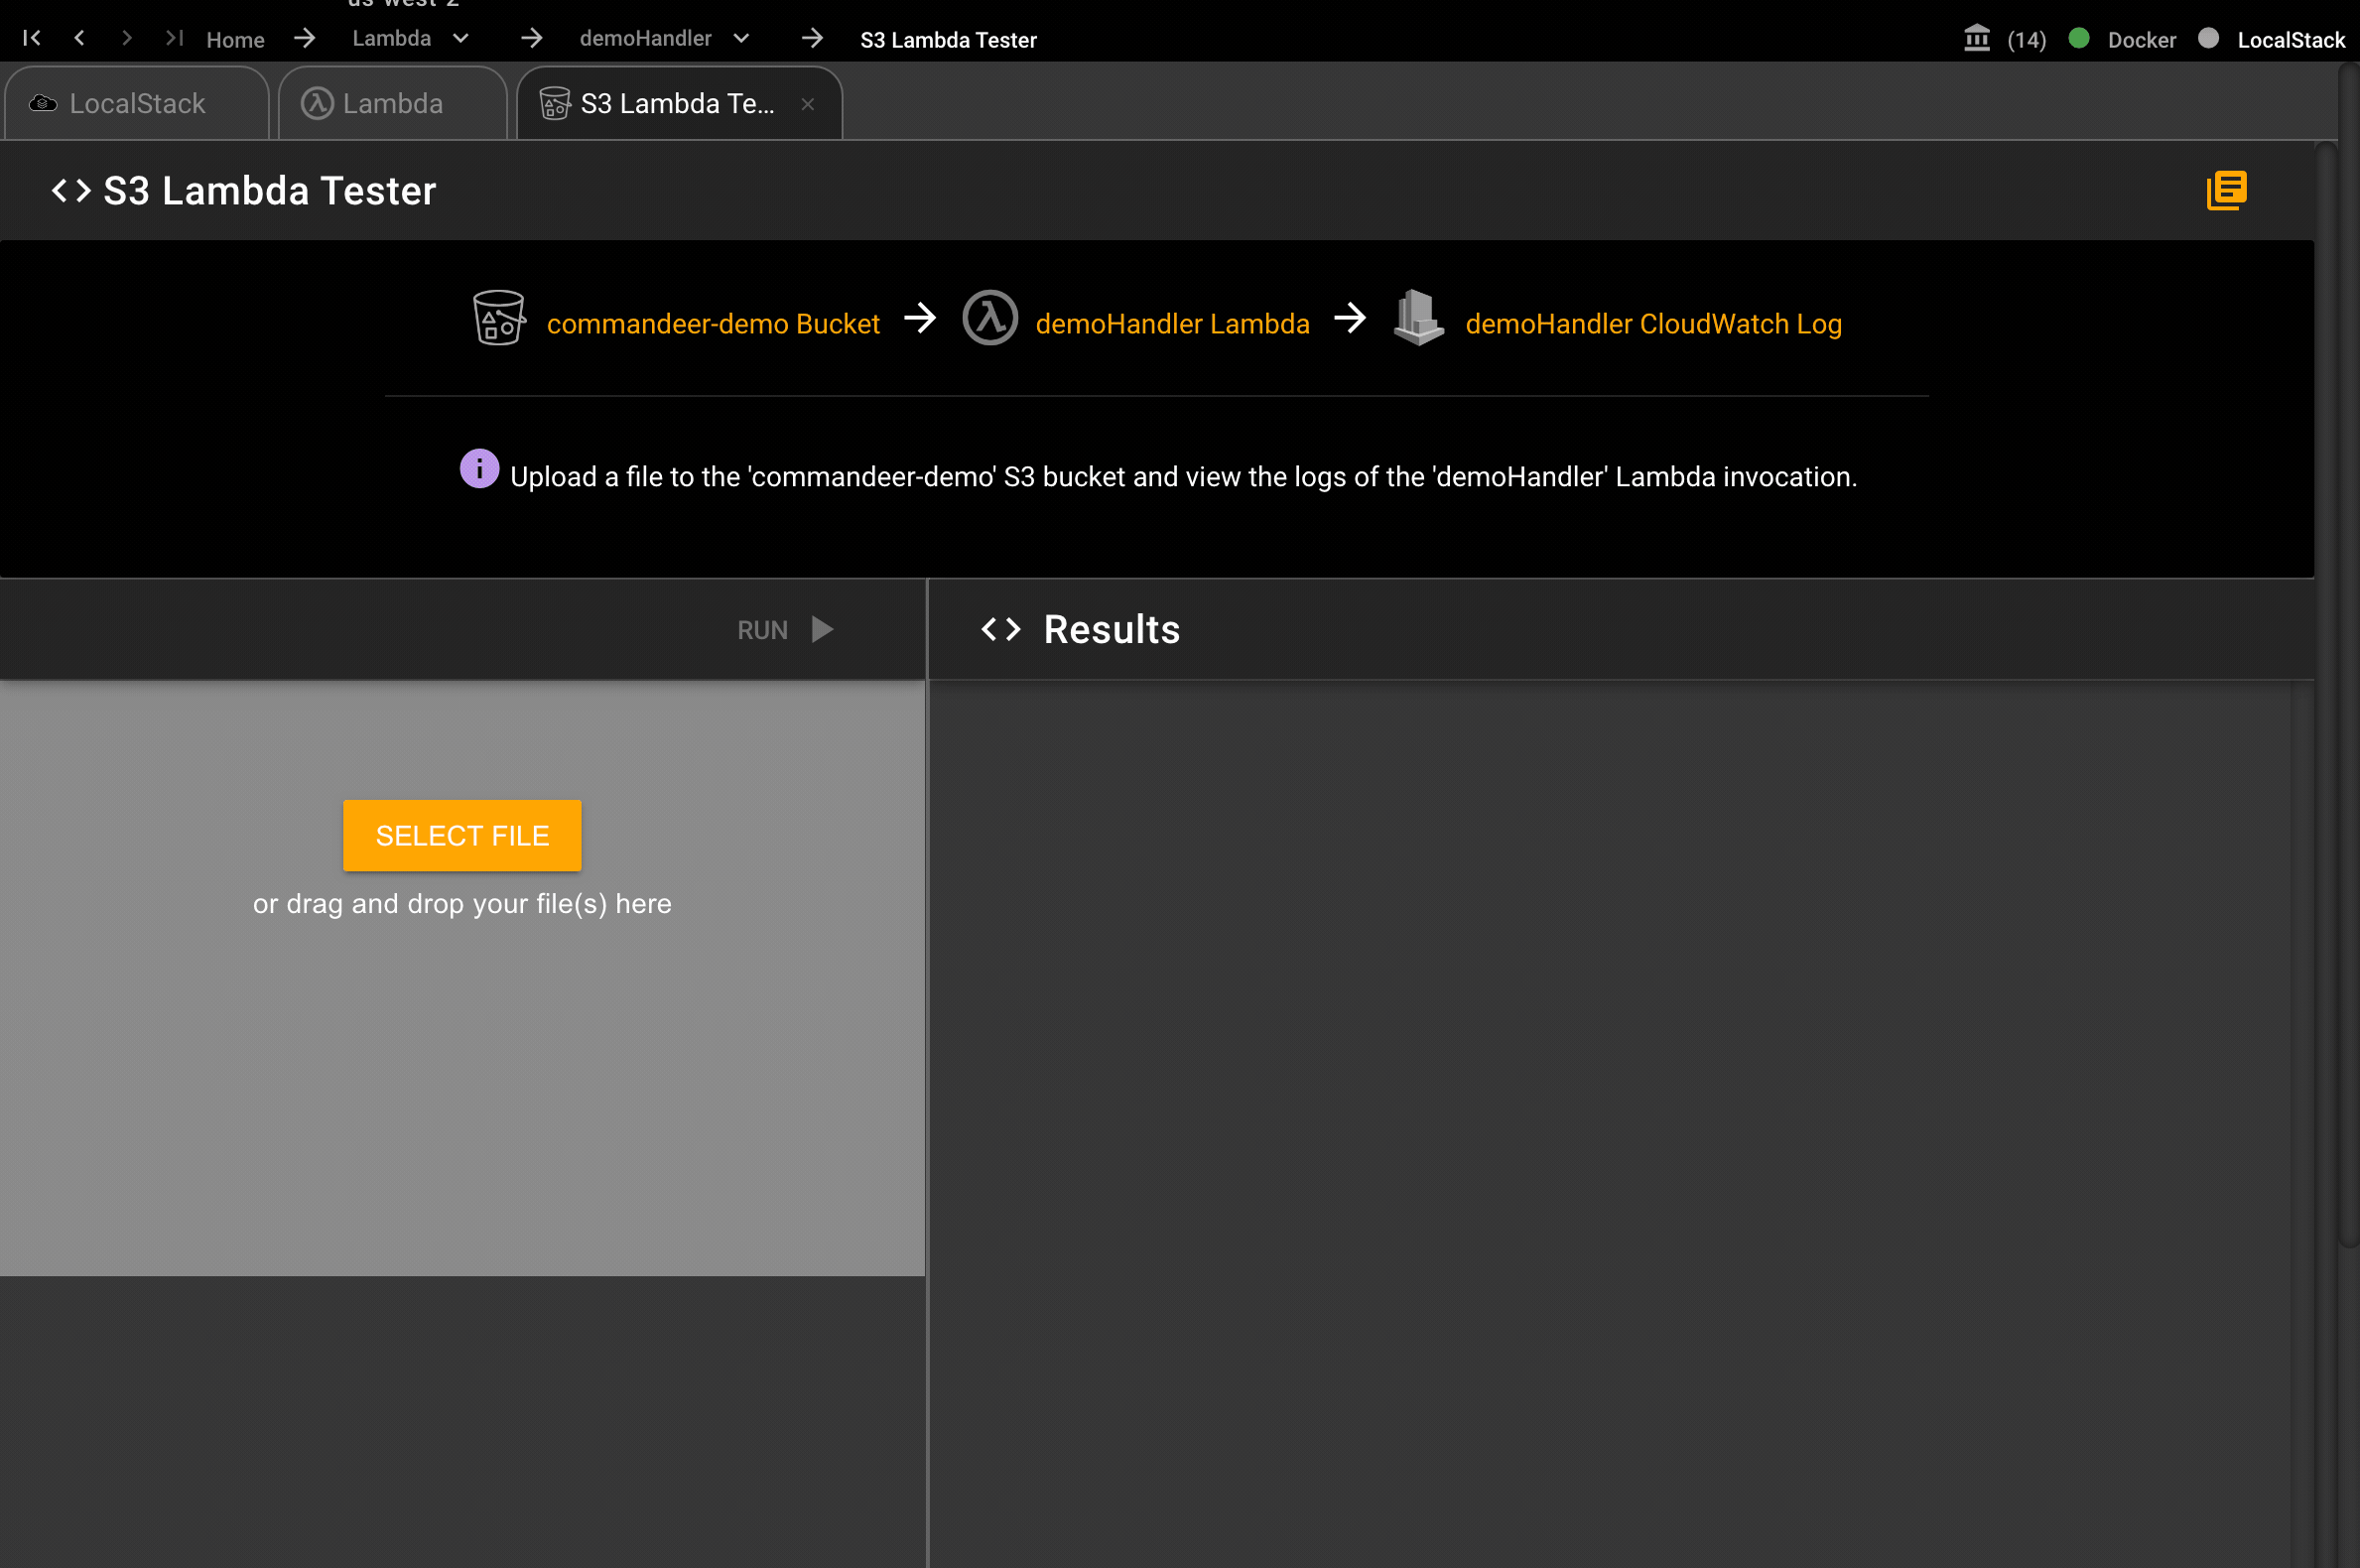
Task: Click code brackets icon beside page title
Action: coord(71,190)
